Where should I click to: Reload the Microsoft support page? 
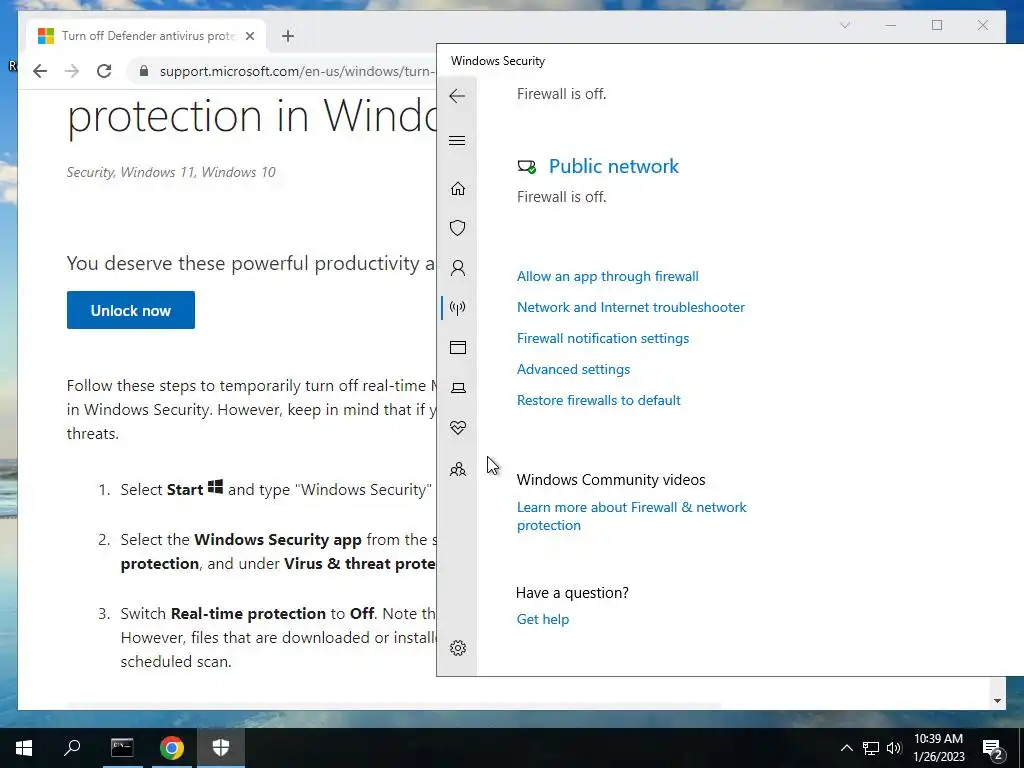[104, 71]
